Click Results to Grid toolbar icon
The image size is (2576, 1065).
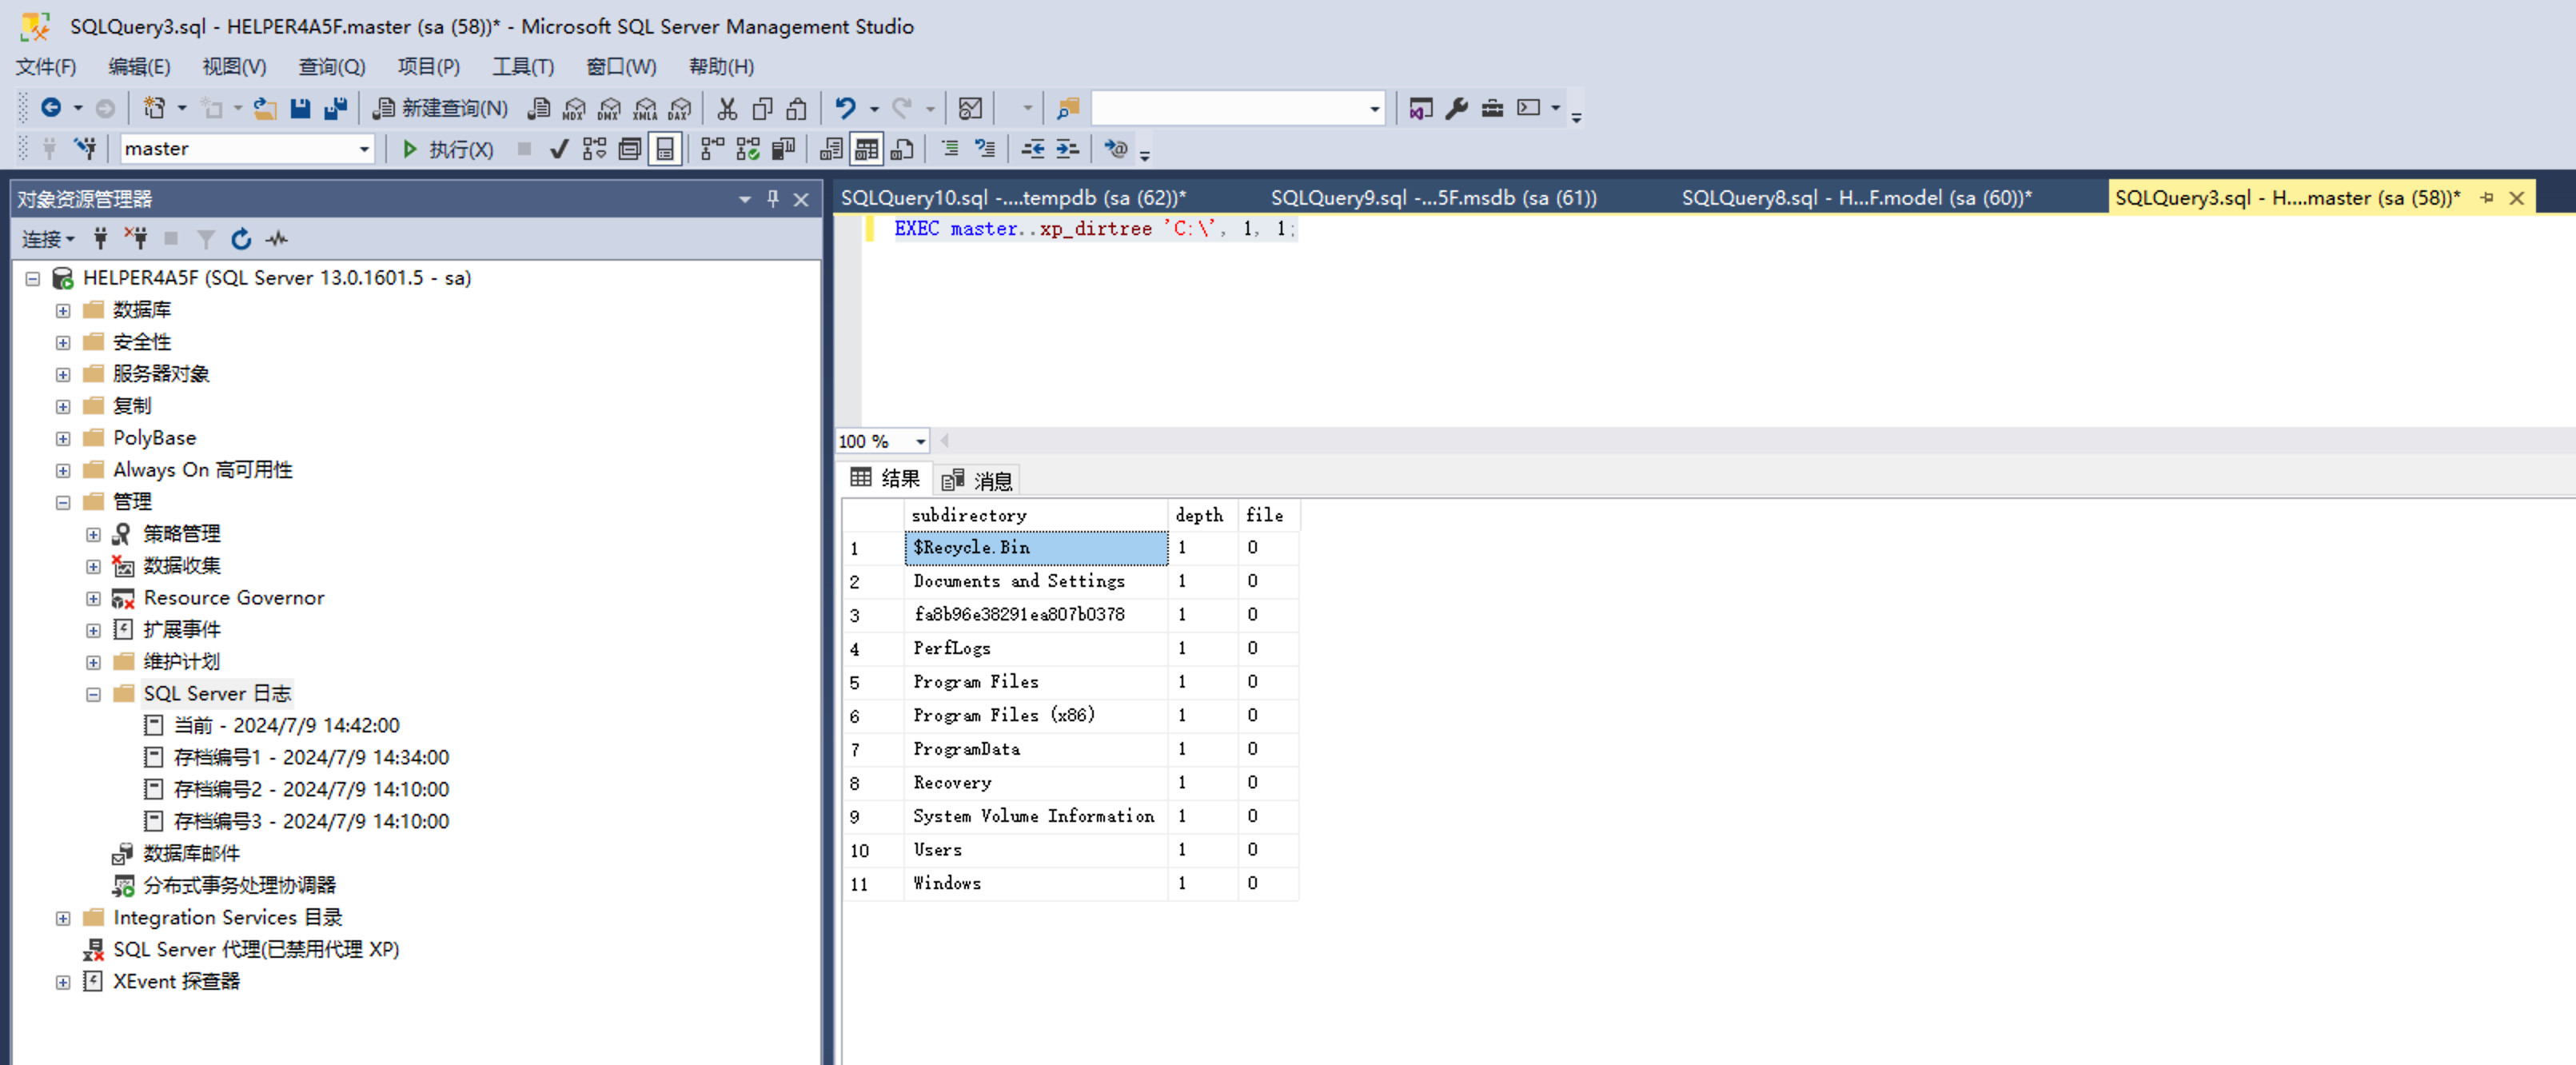(866, 149)
